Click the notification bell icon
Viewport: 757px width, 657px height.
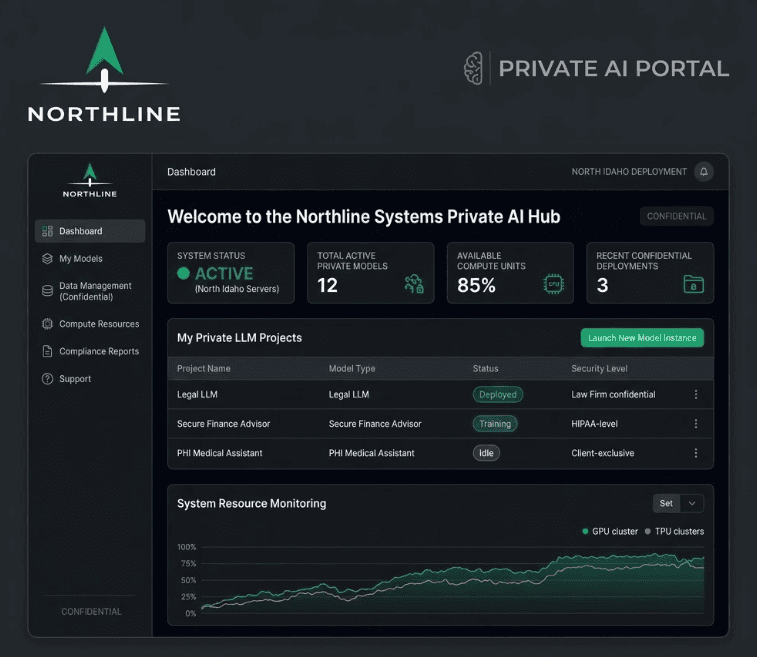[x=704, y=172]
